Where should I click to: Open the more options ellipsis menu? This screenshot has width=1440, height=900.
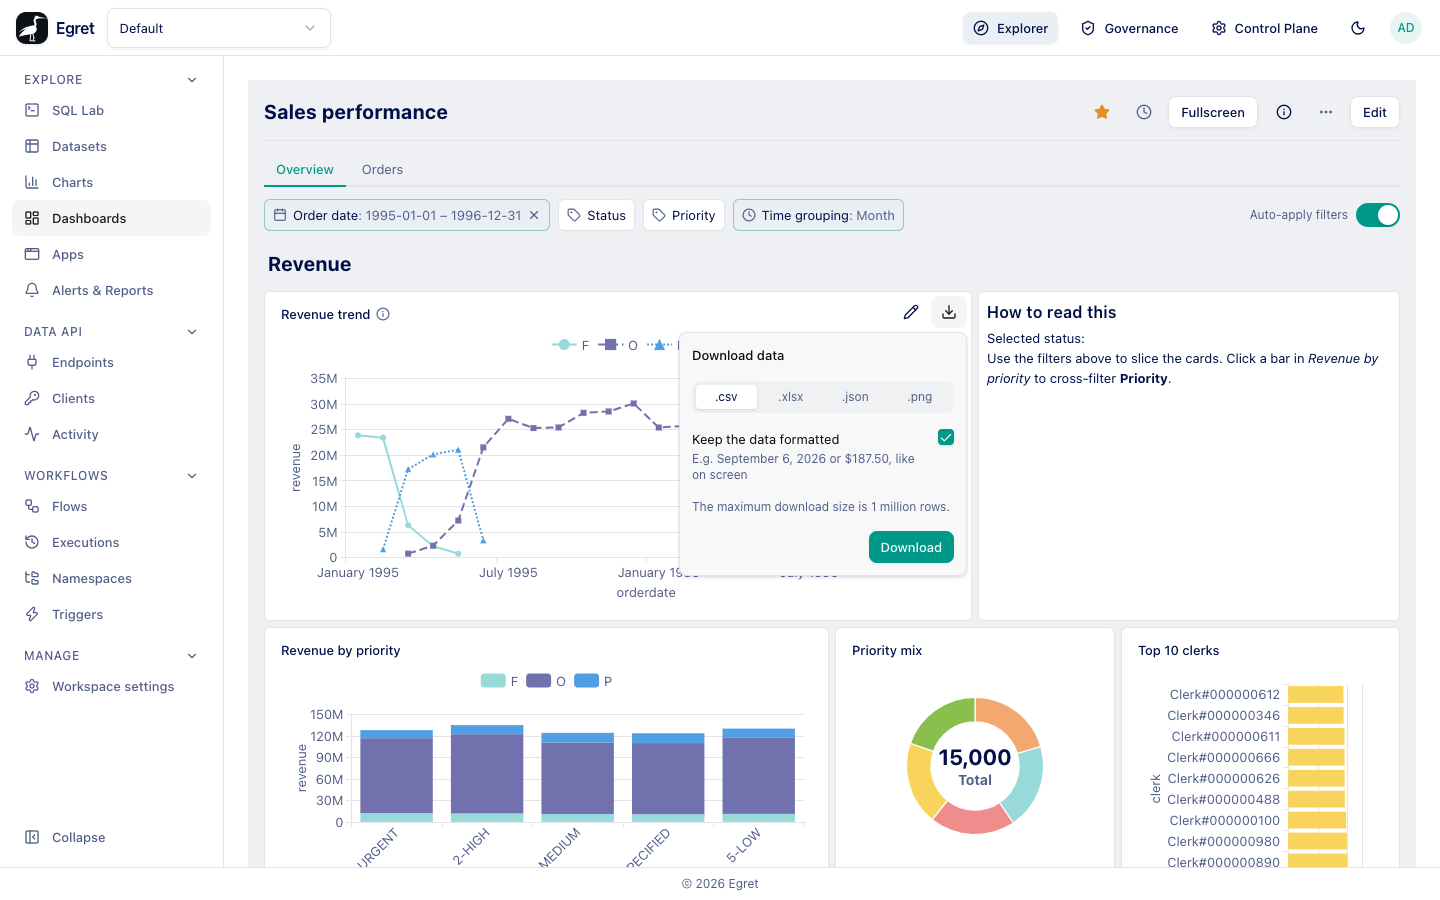click(1326, 112)
